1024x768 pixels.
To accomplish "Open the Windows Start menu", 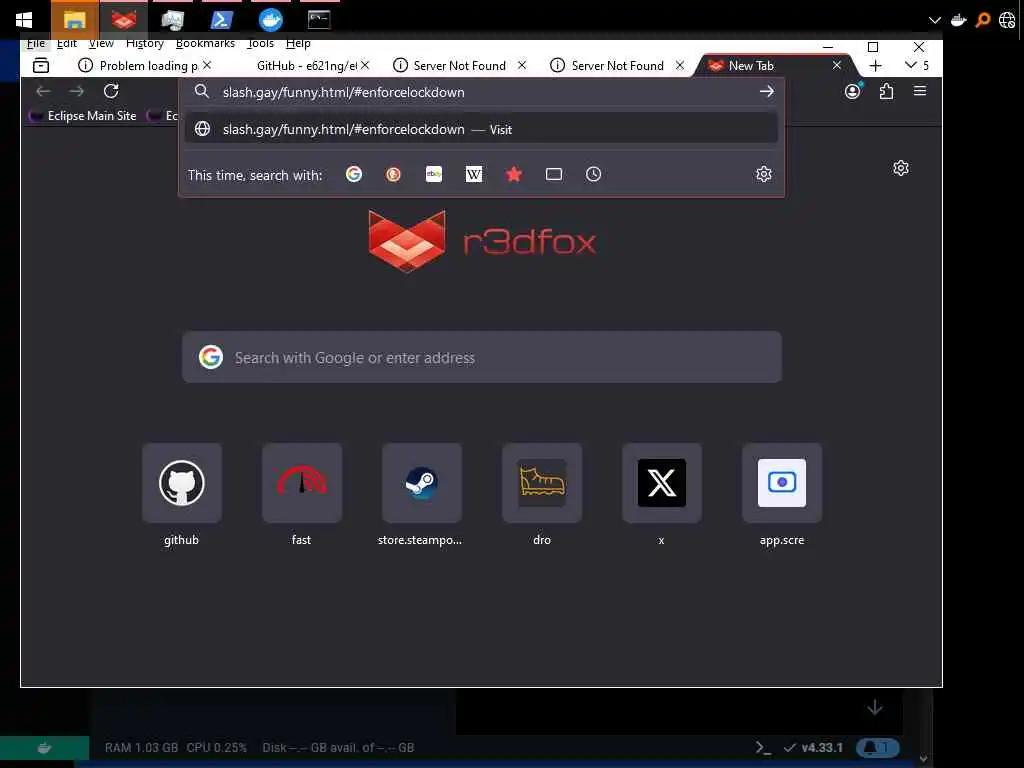I will (x=24, y=20).
